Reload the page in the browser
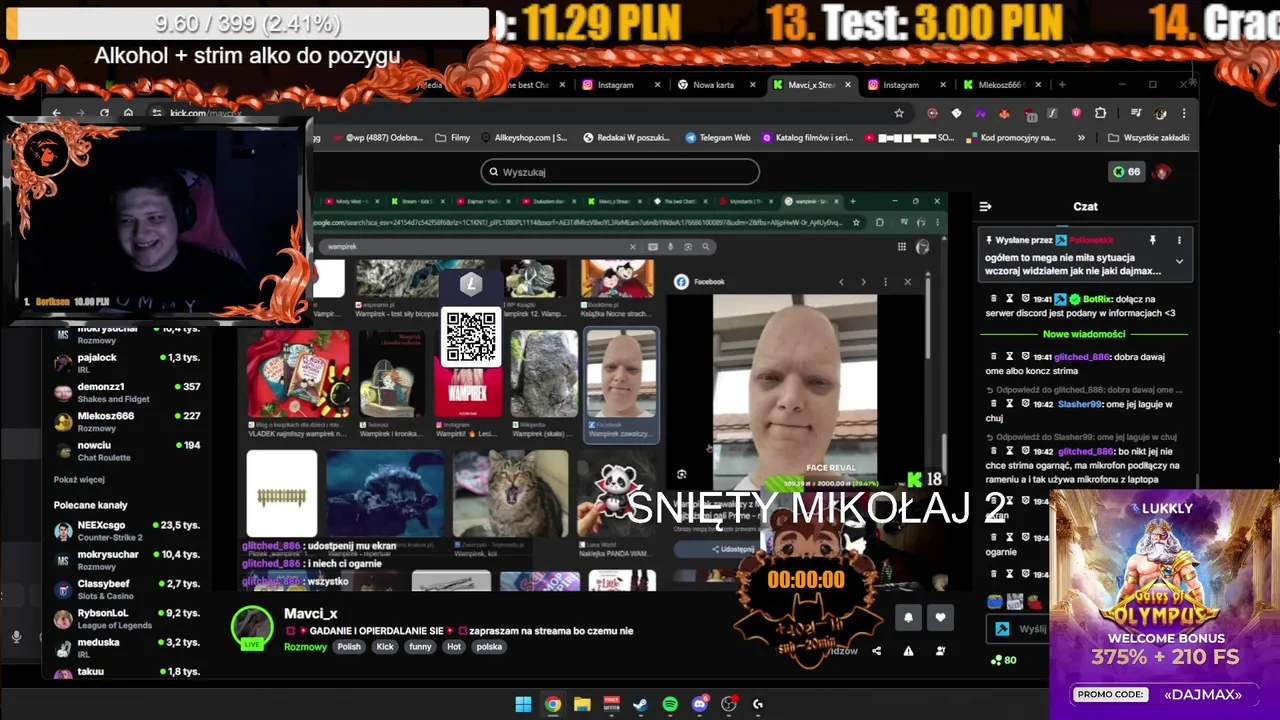The width and height of the screenshot is (1280, 720). pos(104,113)
